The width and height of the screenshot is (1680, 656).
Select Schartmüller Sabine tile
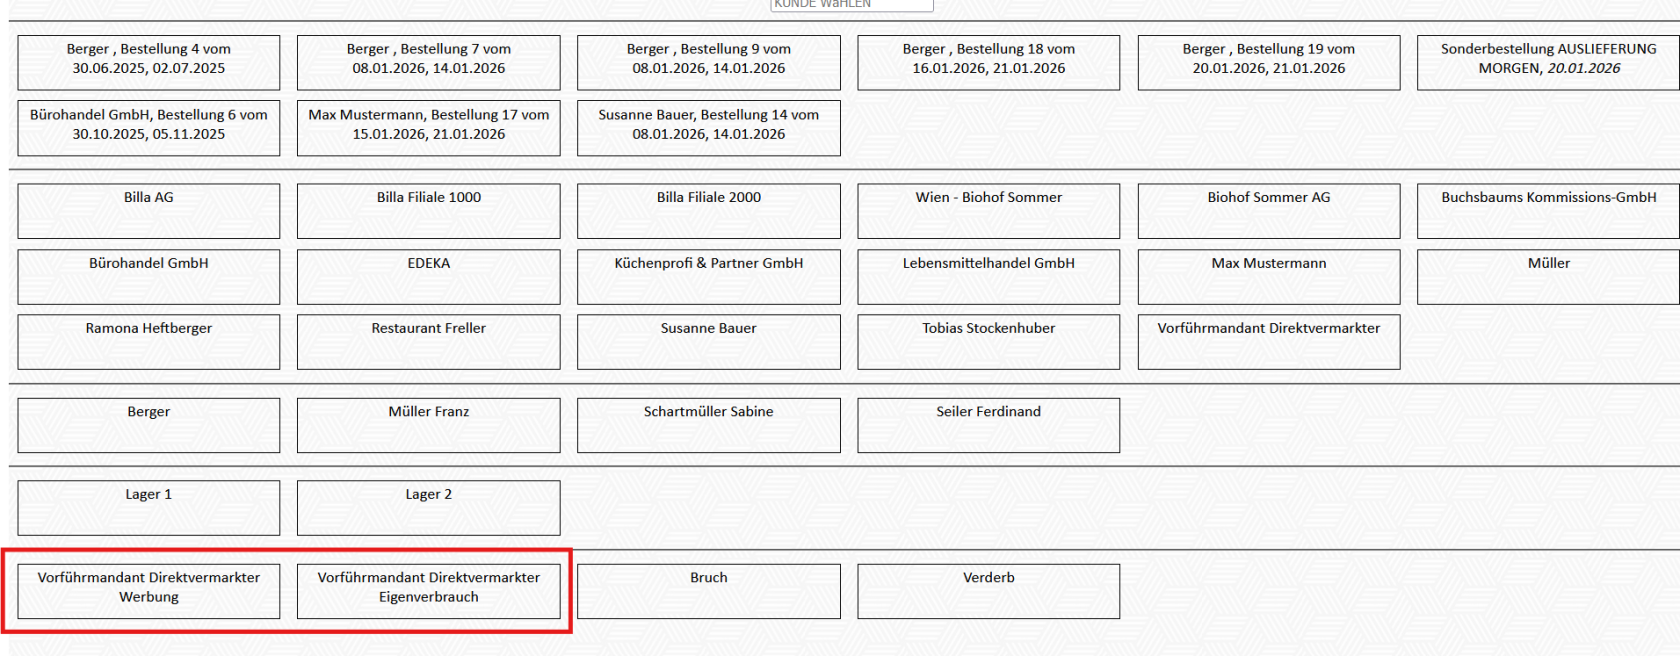[708, 424]
